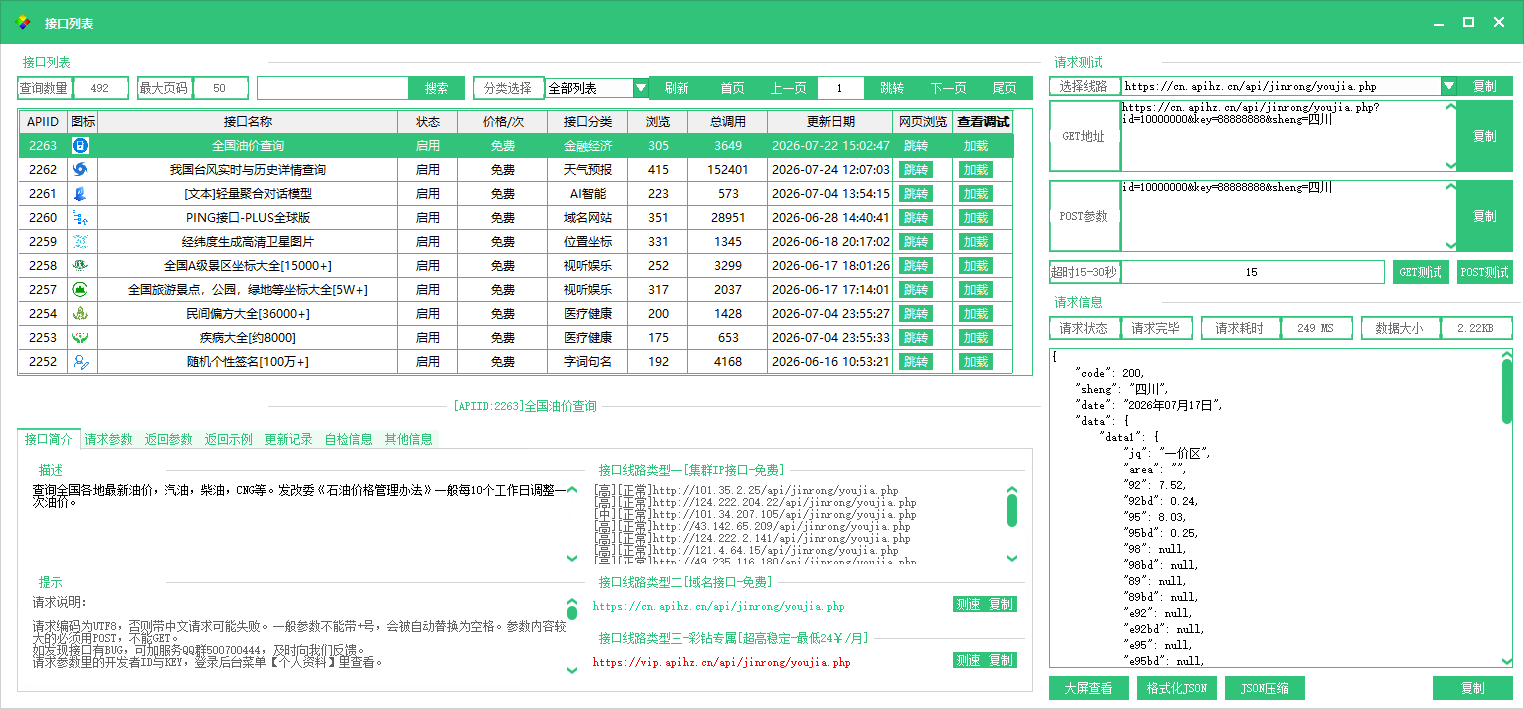
Task: Click the PING接口 row icon
Action: click(82, 218)
